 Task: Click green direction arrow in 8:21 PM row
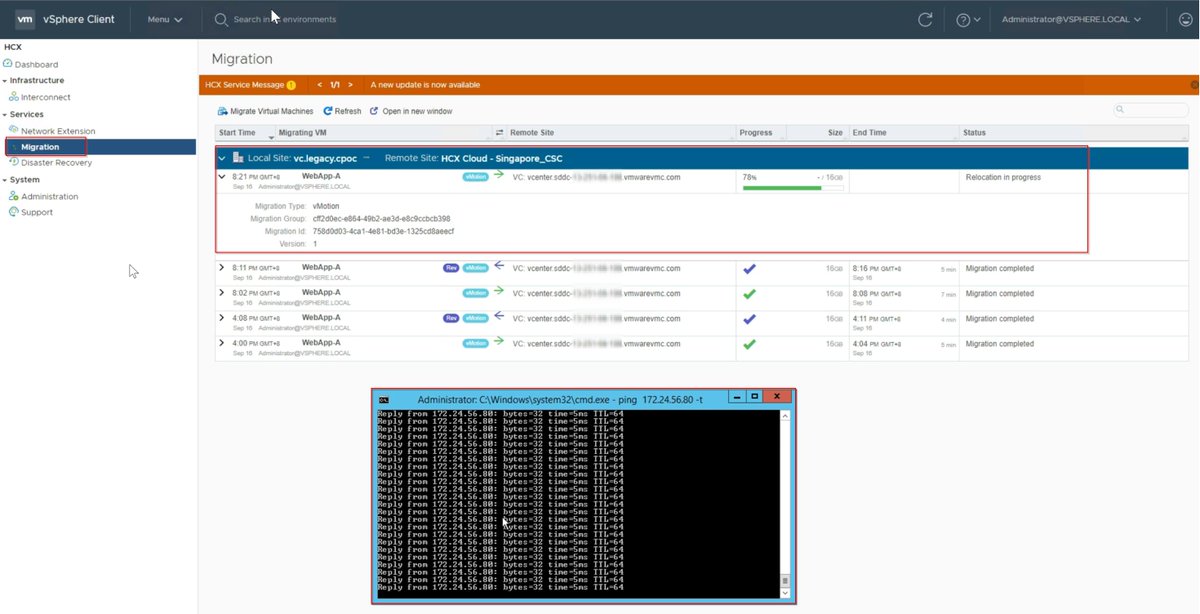coord(498,175)
